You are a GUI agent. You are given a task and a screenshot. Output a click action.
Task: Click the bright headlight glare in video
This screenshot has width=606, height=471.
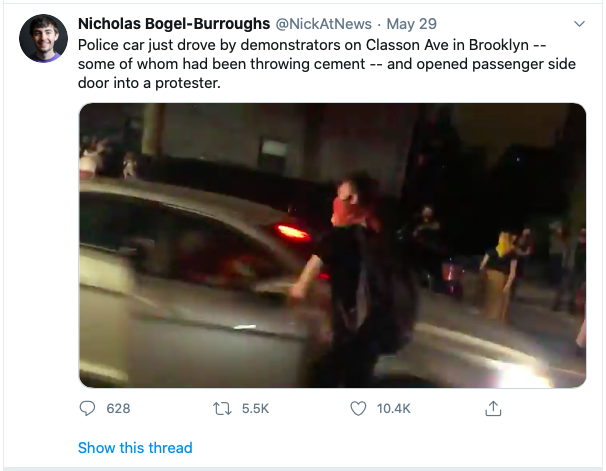click(522, 375)
